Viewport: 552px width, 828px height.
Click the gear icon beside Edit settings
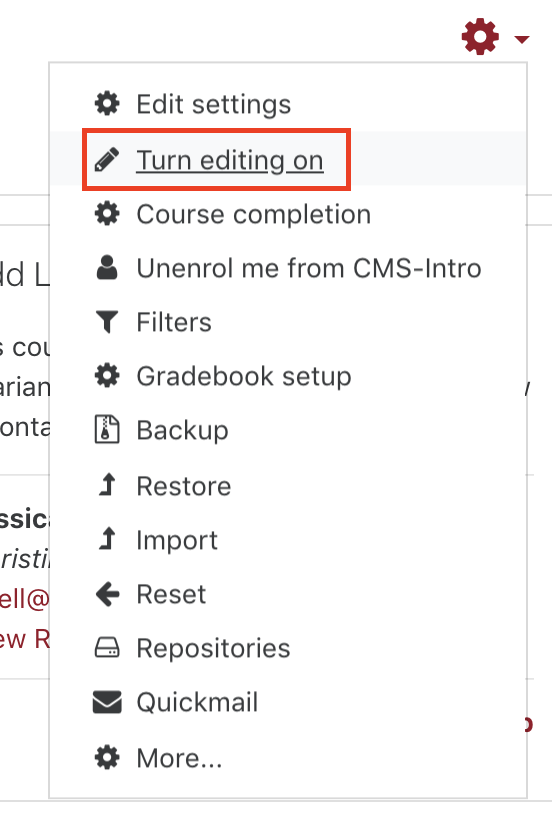click(x=107, y=103)
